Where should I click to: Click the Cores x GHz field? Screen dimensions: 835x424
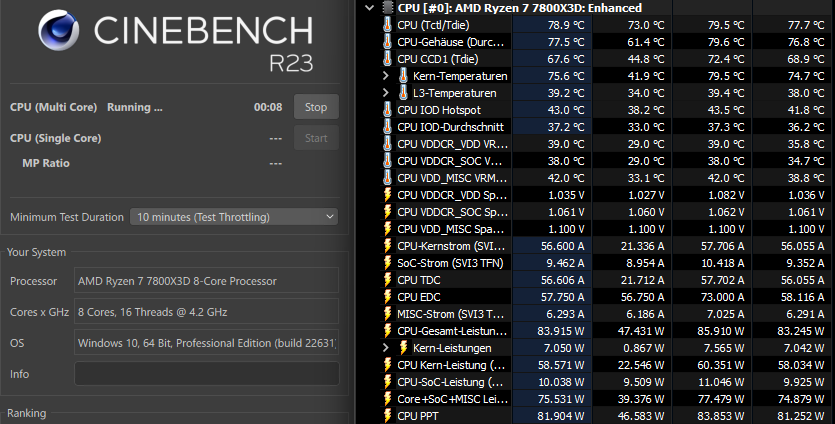(x=207, y=312)
